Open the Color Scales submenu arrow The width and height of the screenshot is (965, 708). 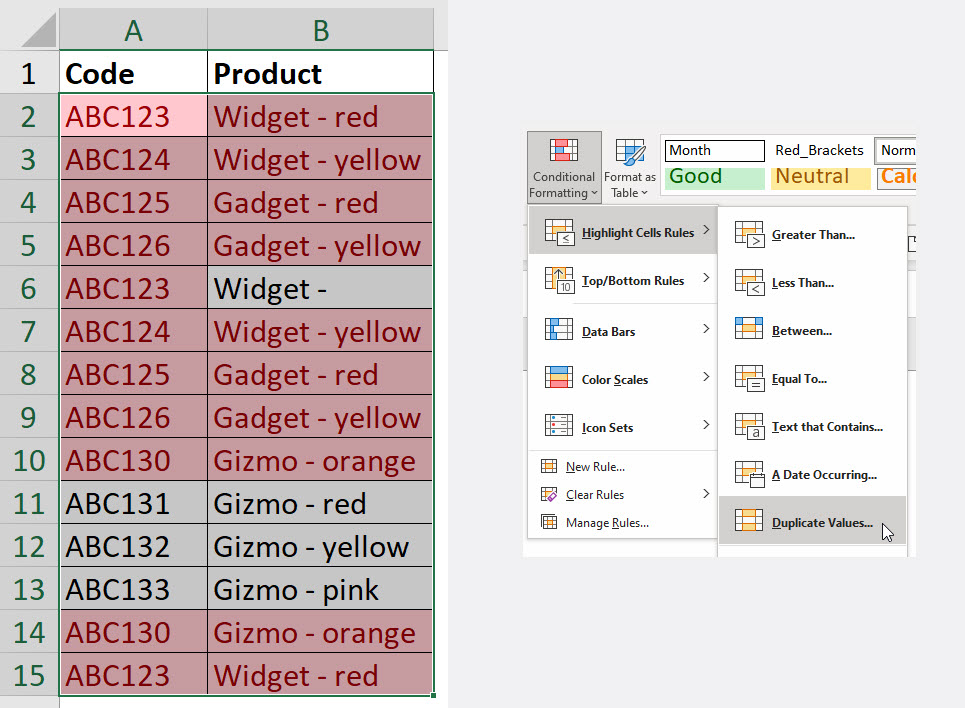[x=706, y=378]
